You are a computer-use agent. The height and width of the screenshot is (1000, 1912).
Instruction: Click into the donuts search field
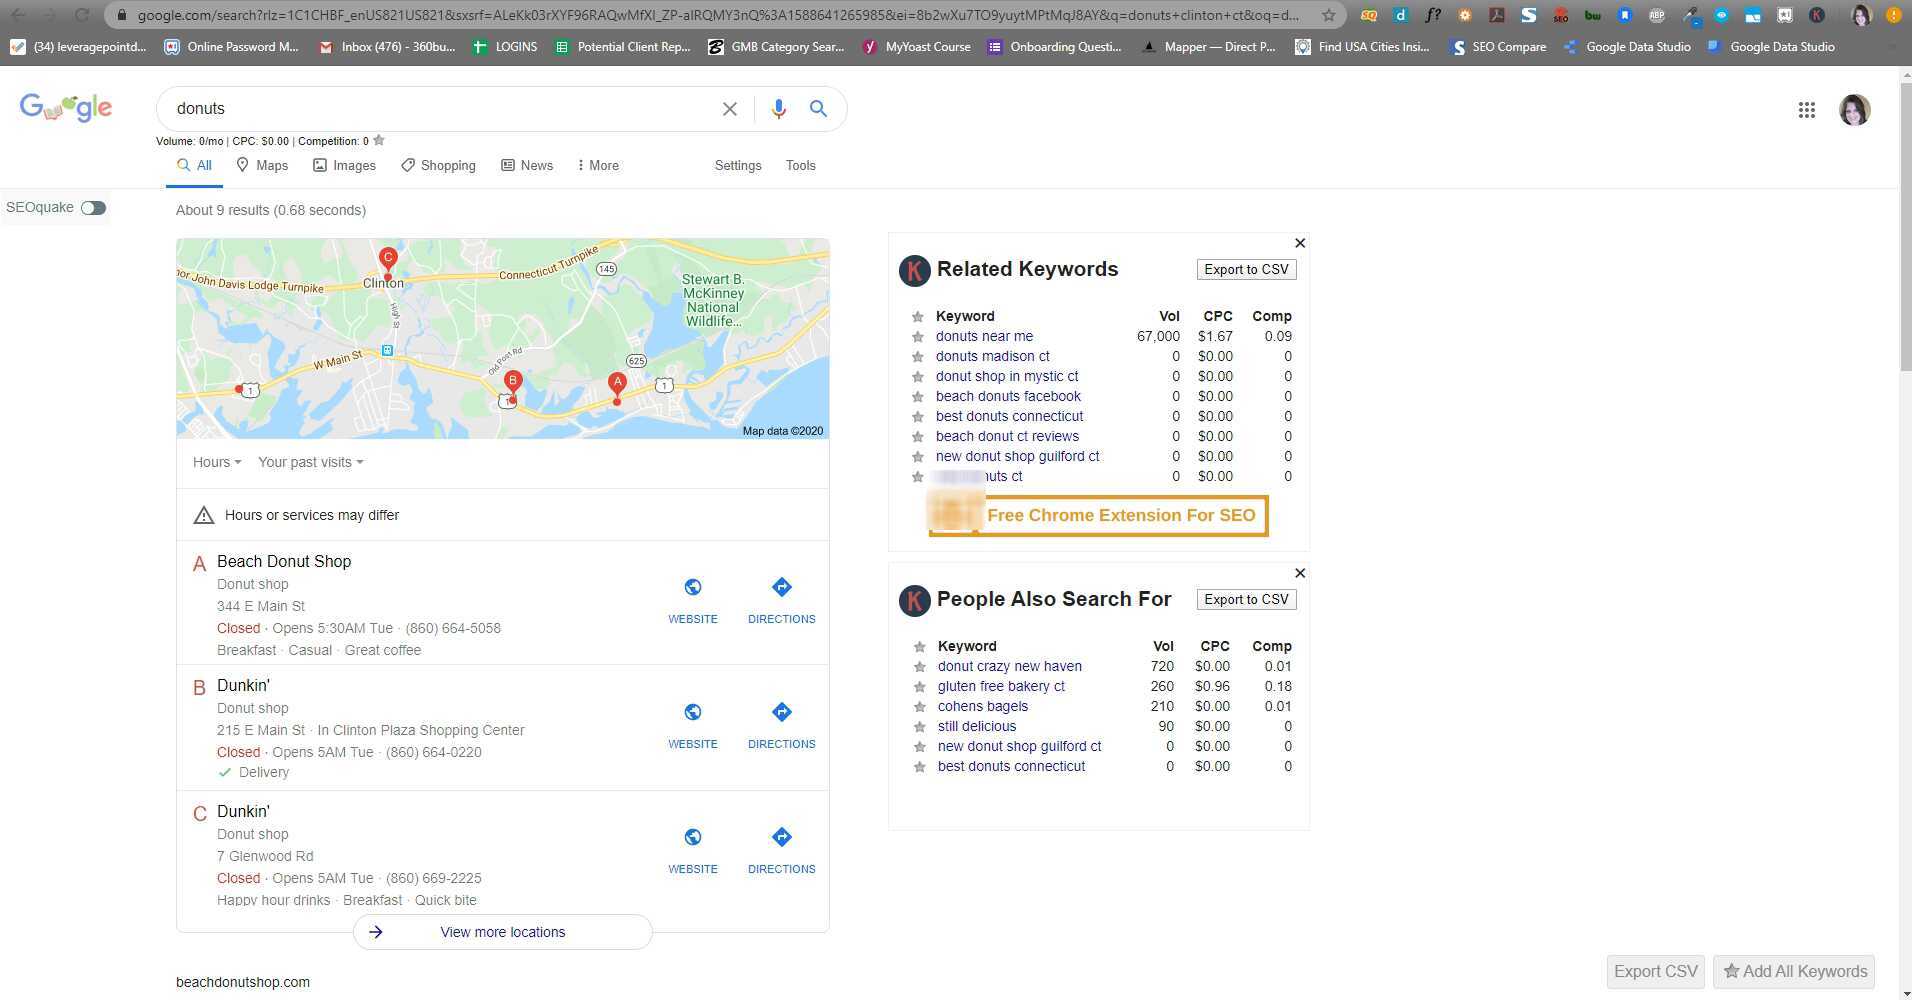pos(440,109)
